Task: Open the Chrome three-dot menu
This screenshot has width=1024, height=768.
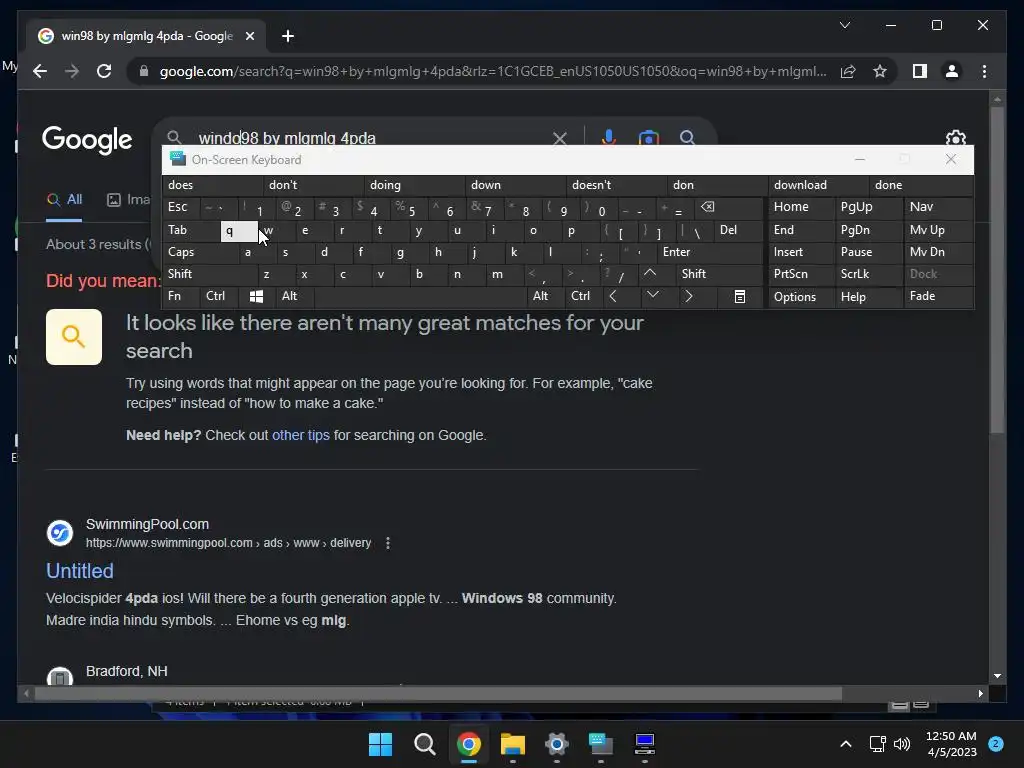Action: (x=984, y=71)
